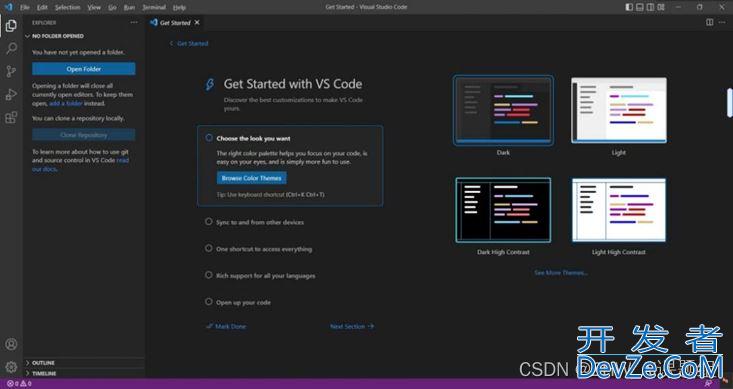Click the add a folder link
Screen dimensions: 733x389
pyautogui.click(x=65, y=103)
